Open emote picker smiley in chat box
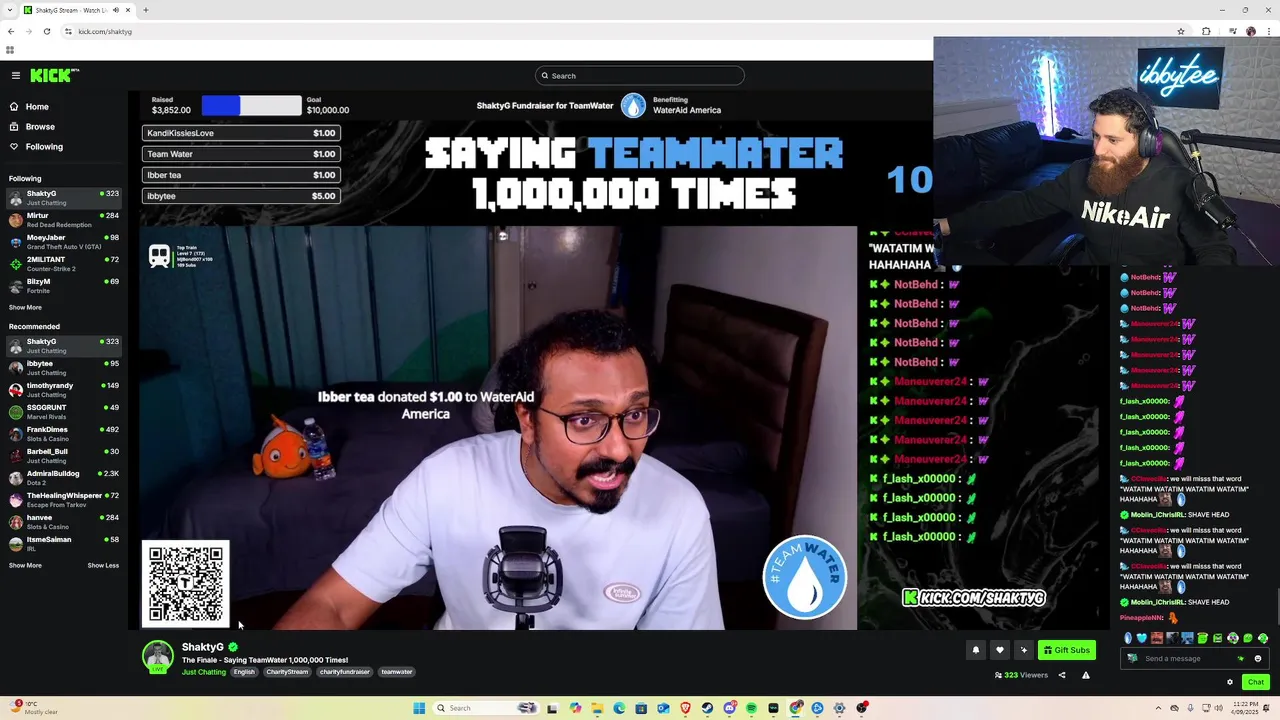 pos(1258,659)
